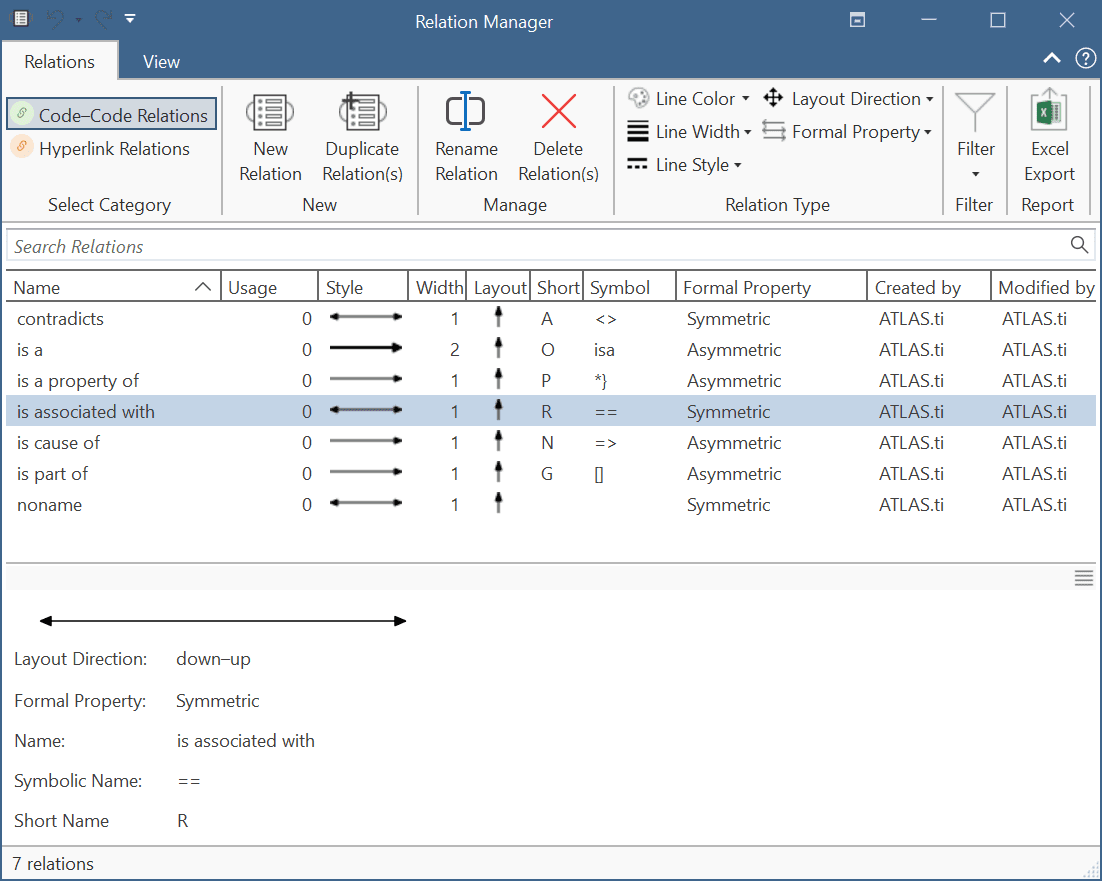Select the 'is associated with' relation row
Viewport: 1102px width, 881px height.
pos(551,411)
